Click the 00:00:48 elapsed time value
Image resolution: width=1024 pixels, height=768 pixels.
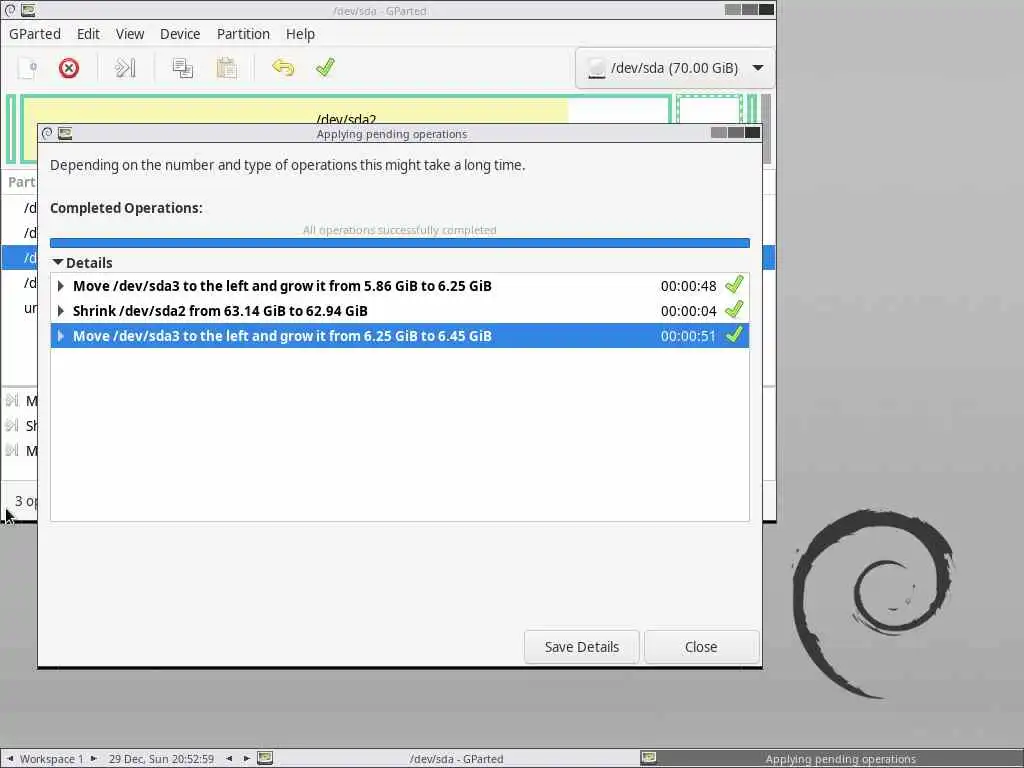click(x=688, y=286)
